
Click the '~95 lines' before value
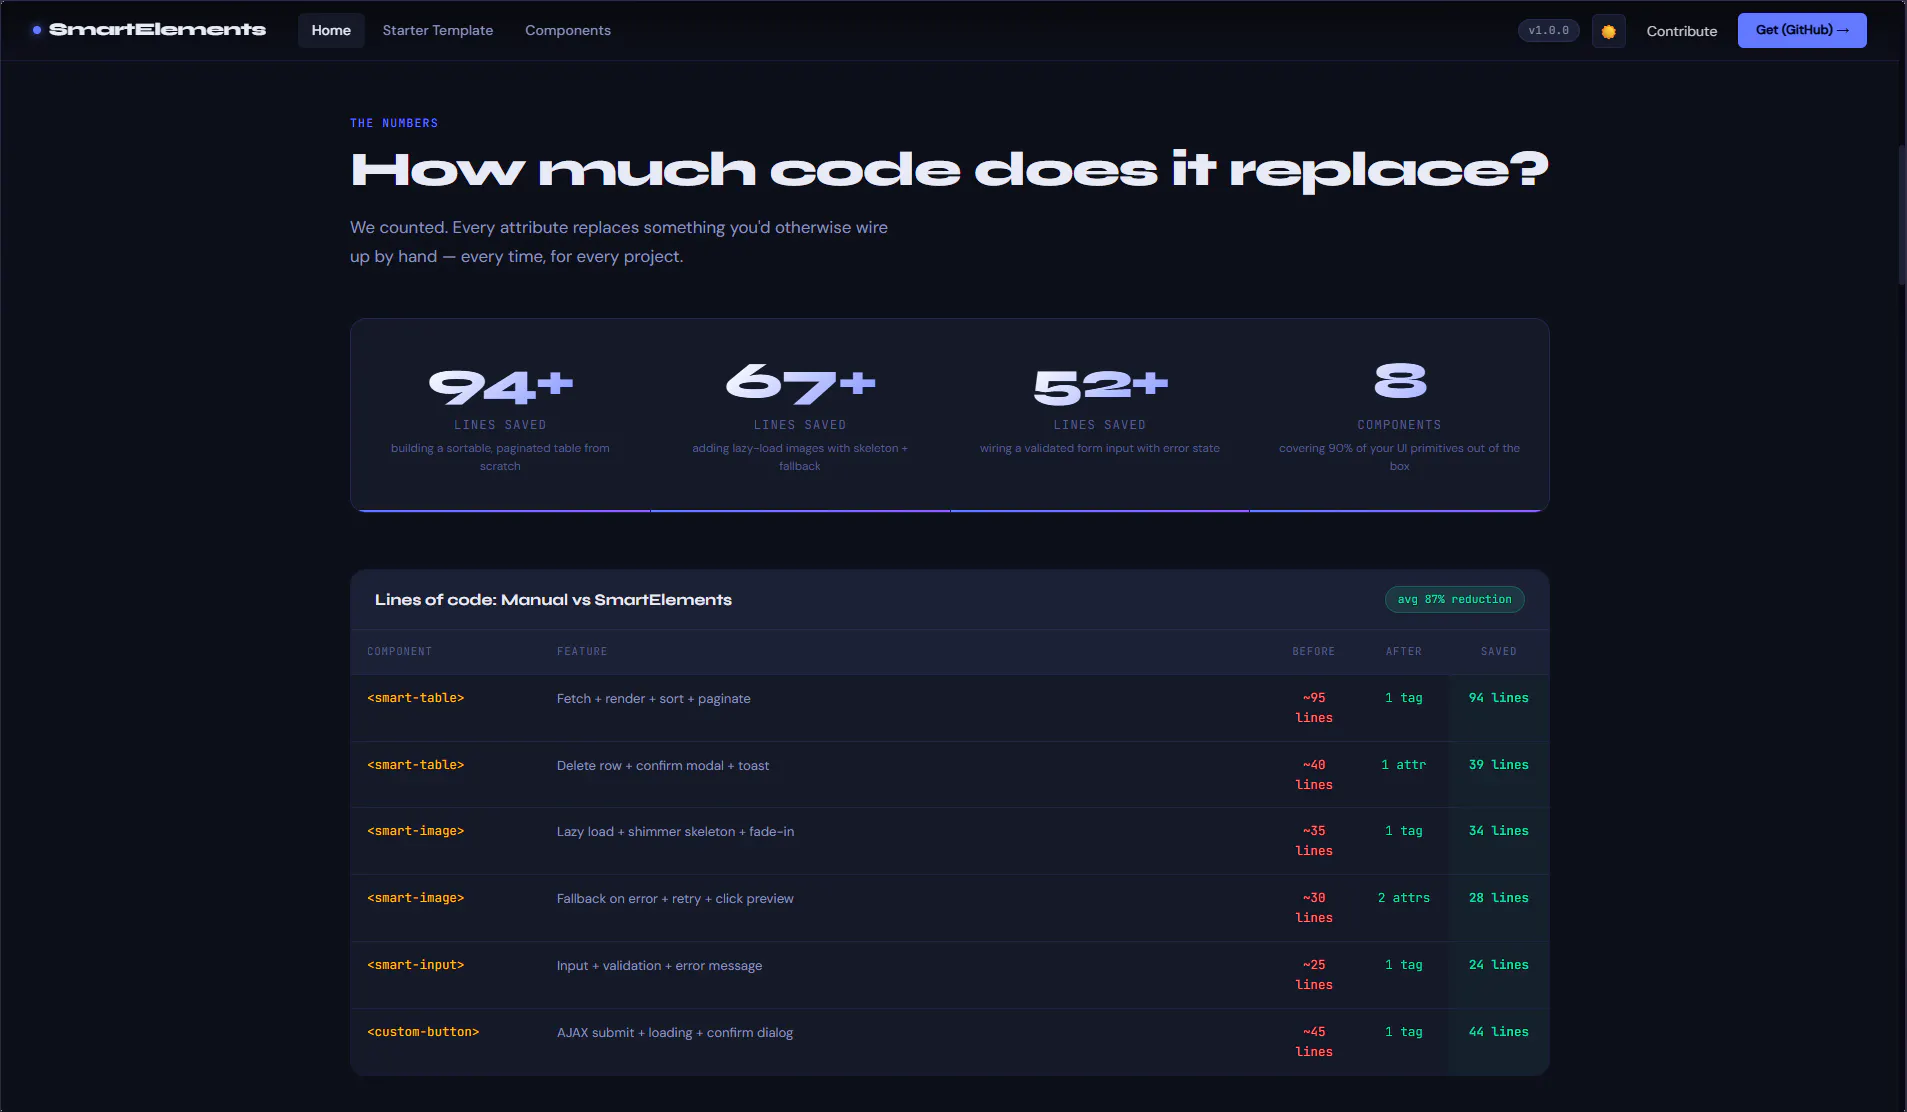1314,708
